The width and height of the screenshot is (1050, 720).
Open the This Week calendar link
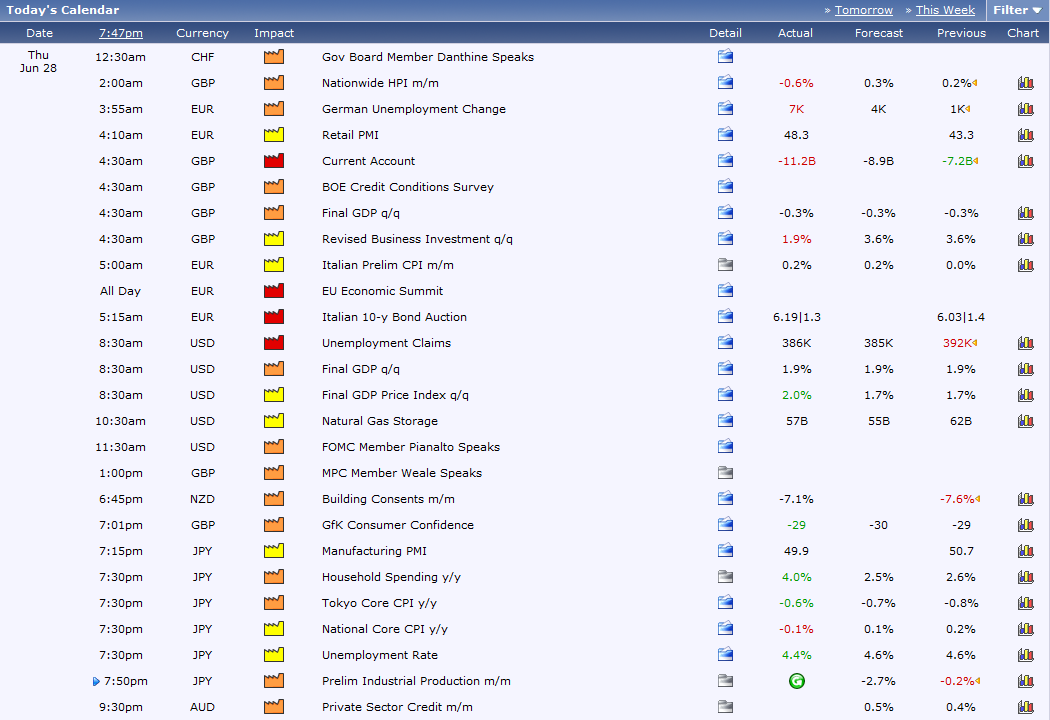click(945, 10)
